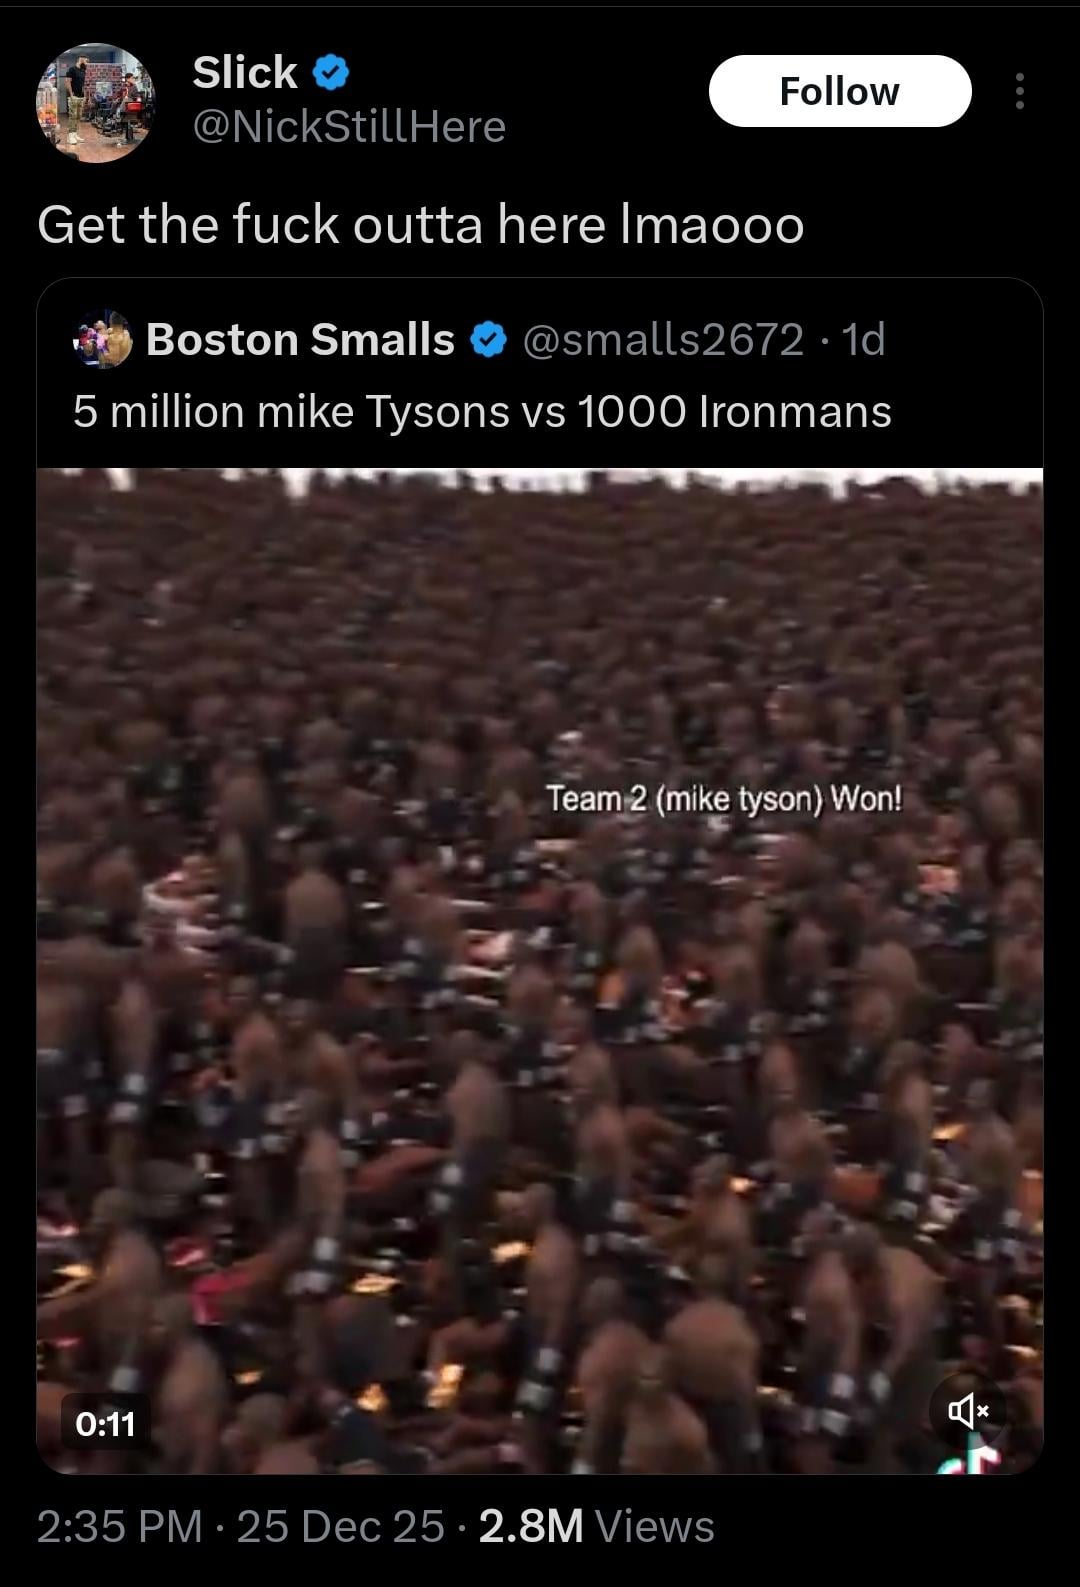Open Slick's profile avatar
Image resolution: width=1080 pixels, height=1587 pixels.
pyautogui.click(x=96, y=103)
